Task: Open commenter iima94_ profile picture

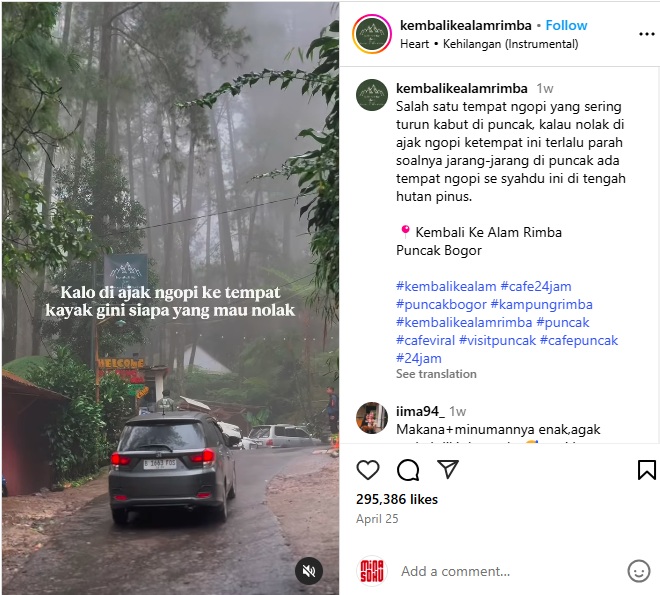Action: 372,418
